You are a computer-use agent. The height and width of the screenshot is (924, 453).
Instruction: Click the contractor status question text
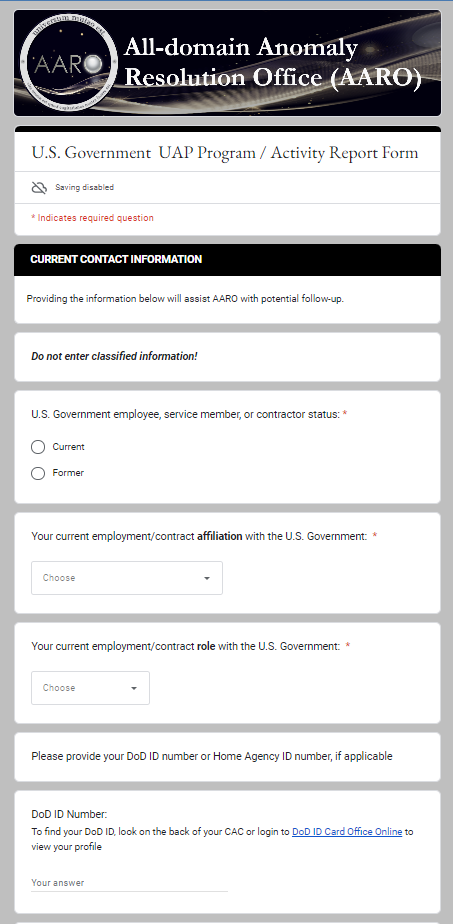click(x=186, y=414)
